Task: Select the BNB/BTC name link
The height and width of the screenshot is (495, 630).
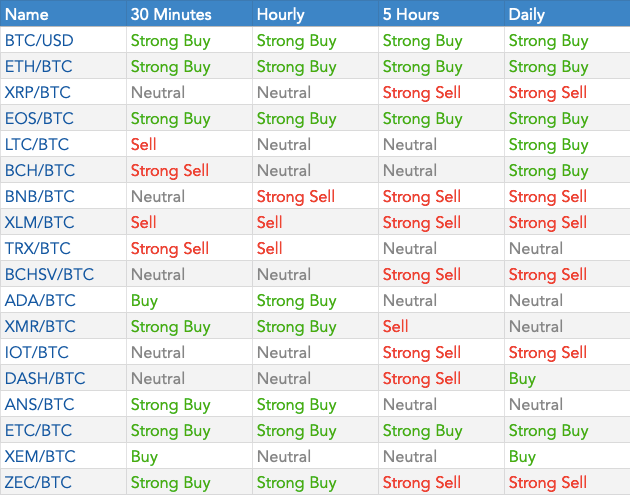Action: click(39, 196)
